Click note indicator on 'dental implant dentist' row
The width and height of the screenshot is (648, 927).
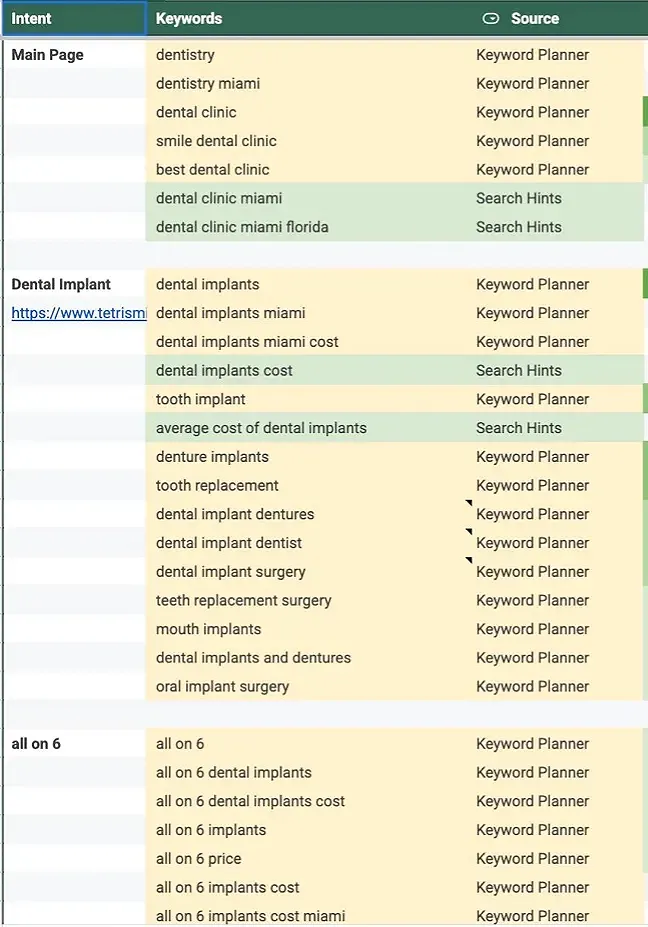click(469, 533)
